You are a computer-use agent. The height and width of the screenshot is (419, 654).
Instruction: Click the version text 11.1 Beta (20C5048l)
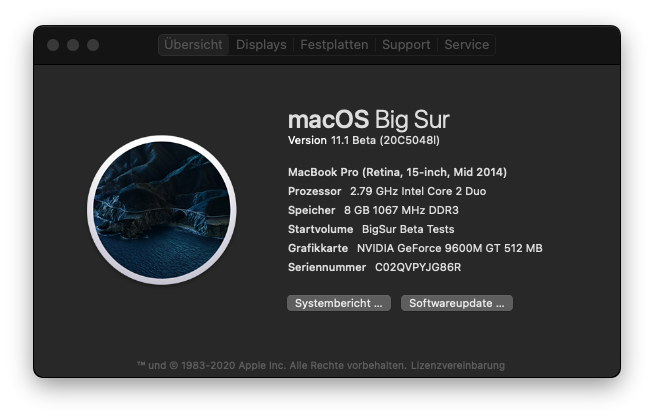pyautogui.click(x=385, y=141)
